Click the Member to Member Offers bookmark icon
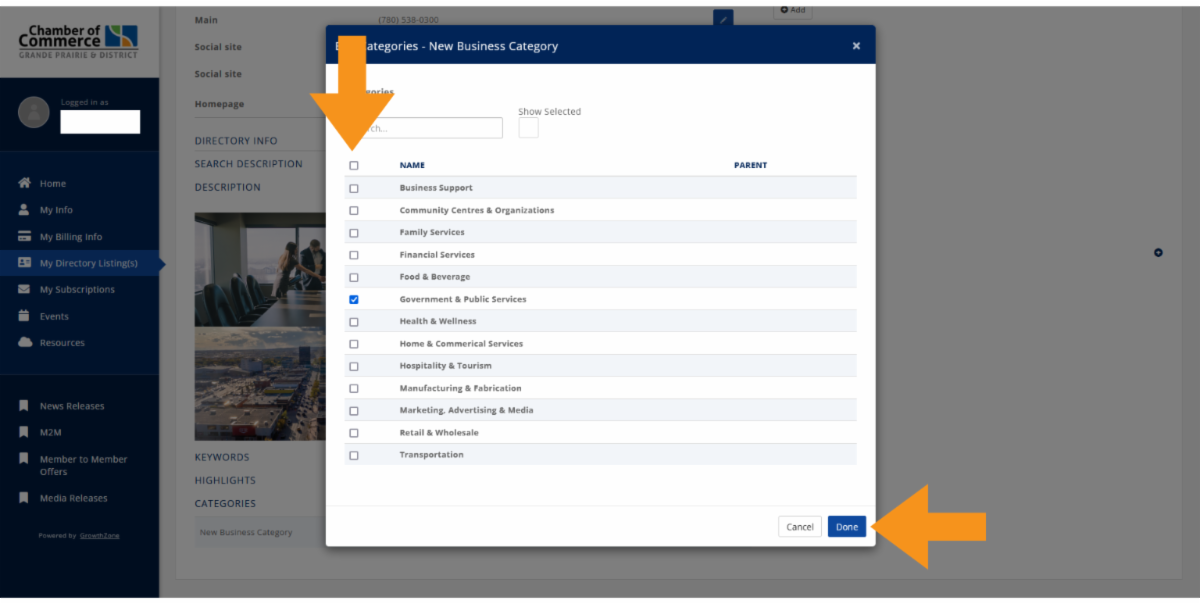The image size is (1200, 604). [x=24, y=459]
